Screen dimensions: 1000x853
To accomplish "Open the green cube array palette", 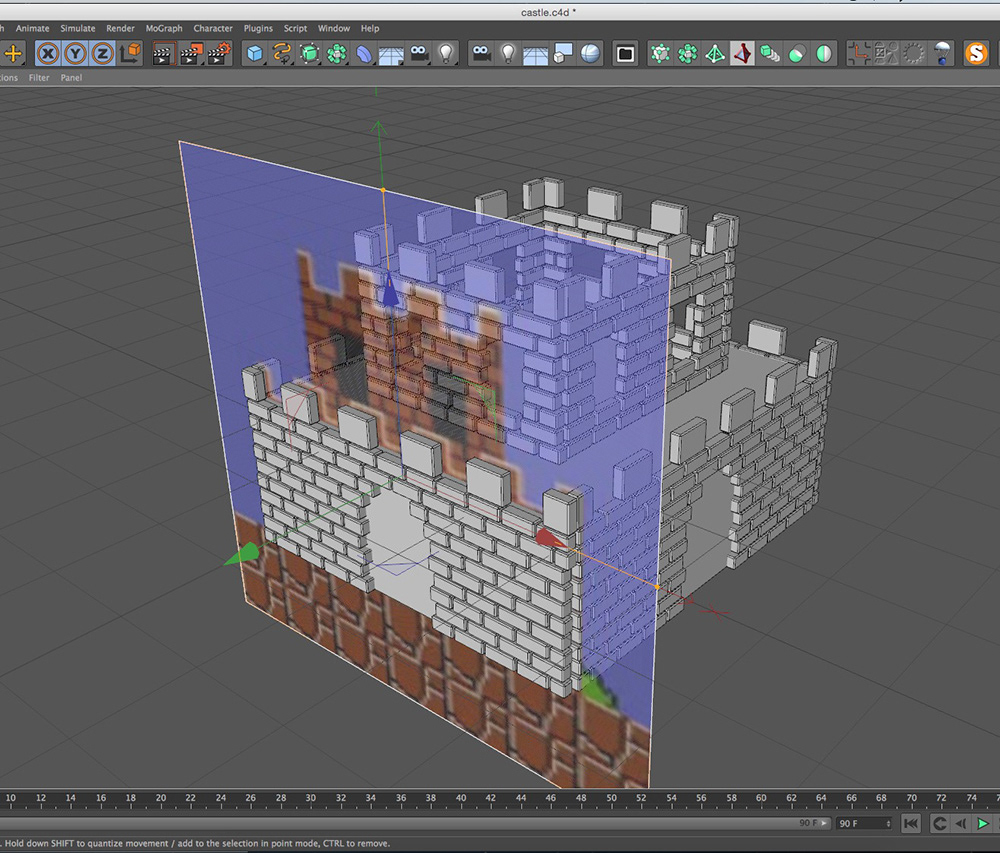I will 337,54.
